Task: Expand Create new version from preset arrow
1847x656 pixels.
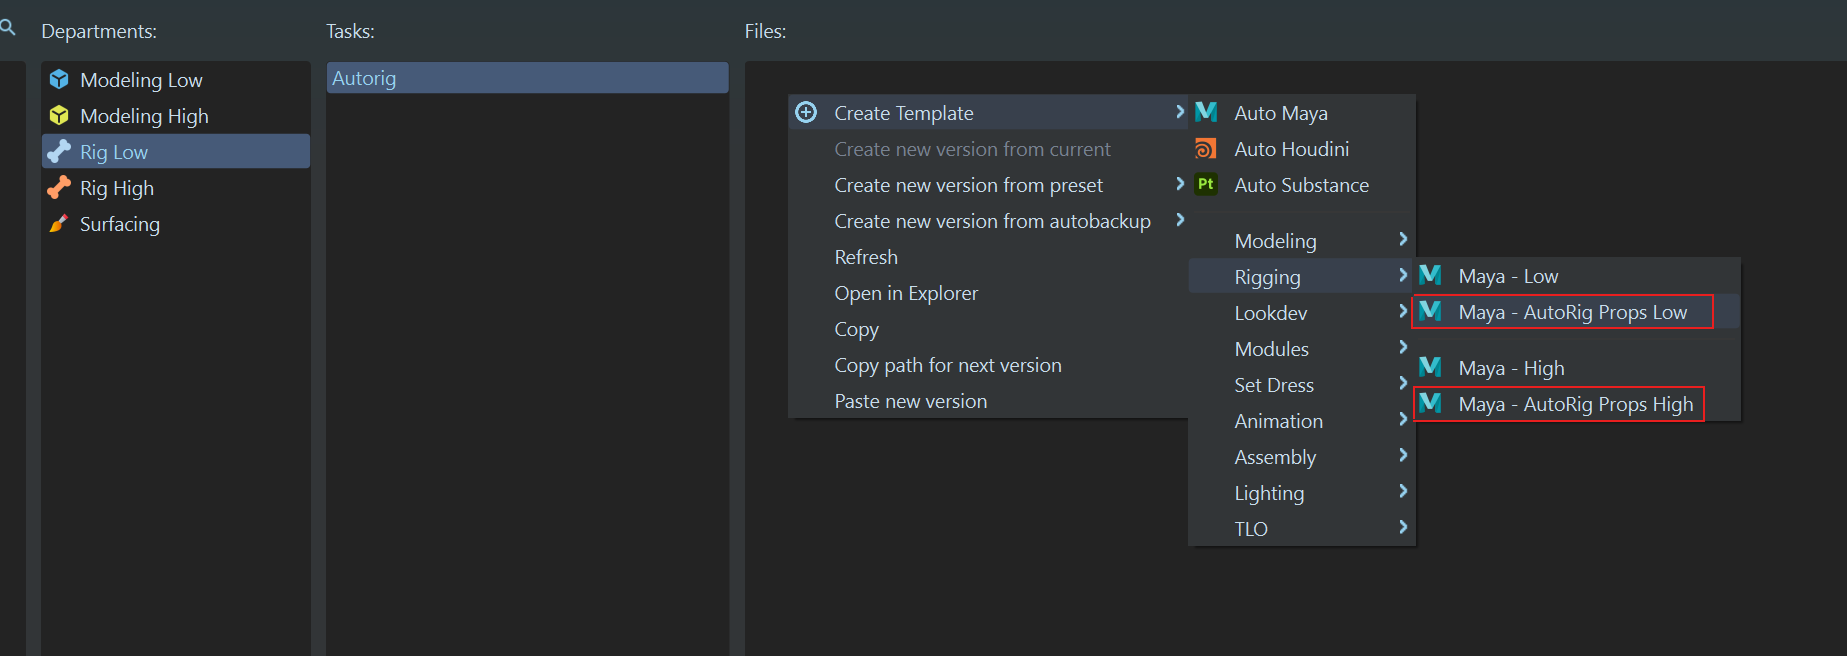Action: click(1180, 185)
